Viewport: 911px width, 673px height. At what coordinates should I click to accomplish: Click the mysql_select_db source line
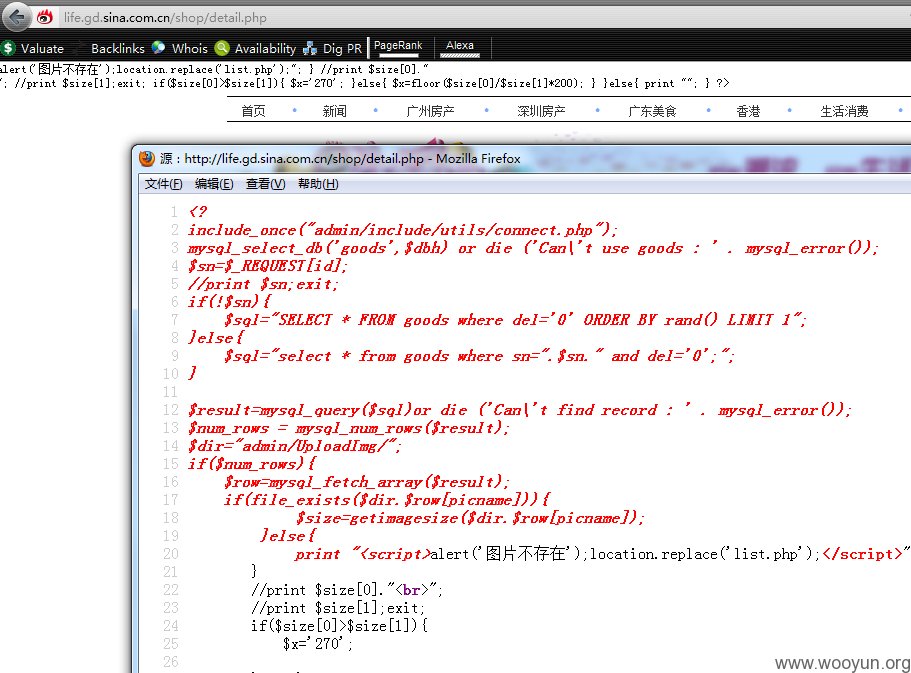[533, 248]
